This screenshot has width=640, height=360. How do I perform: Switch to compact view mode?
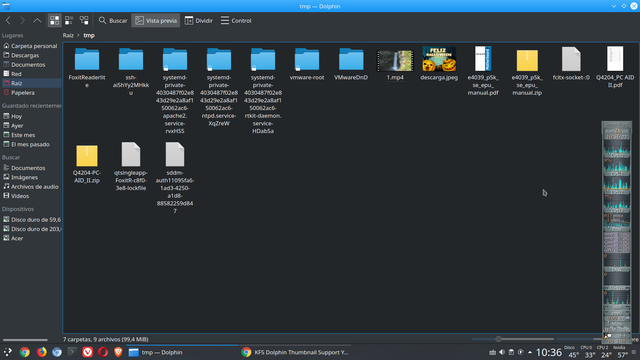pos(69,20)
